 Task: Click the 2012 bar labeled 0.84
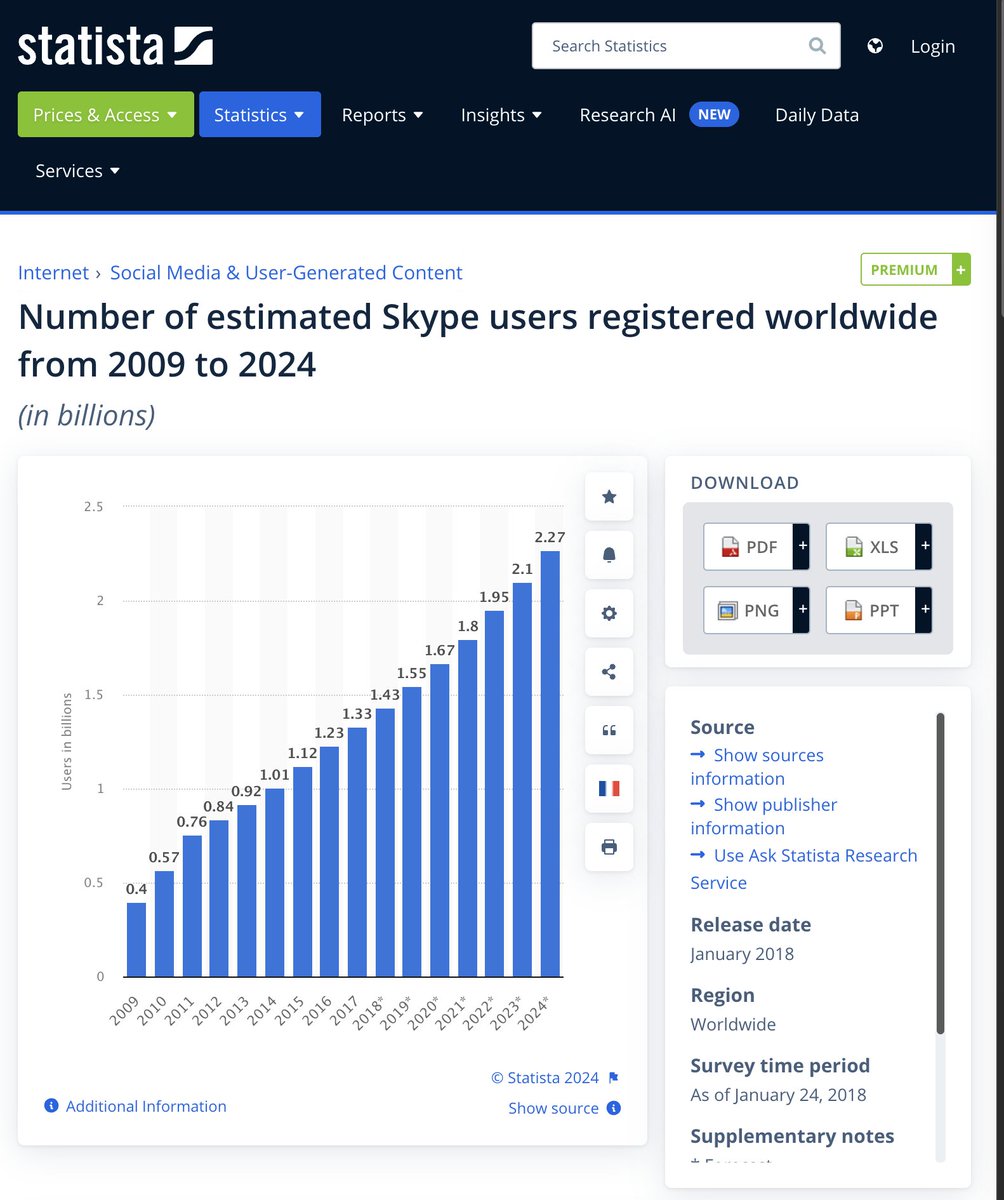219,898
